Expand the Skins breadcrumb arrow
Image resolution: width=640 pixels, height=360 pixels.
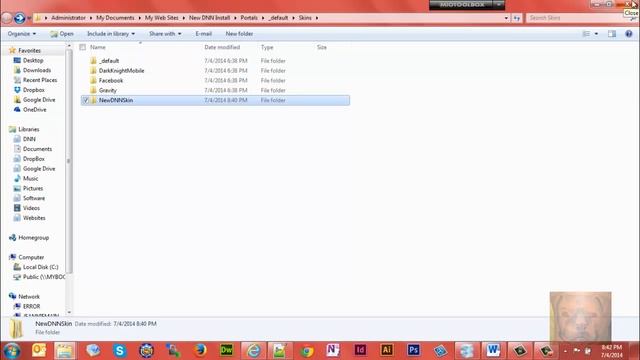[317, 18]
